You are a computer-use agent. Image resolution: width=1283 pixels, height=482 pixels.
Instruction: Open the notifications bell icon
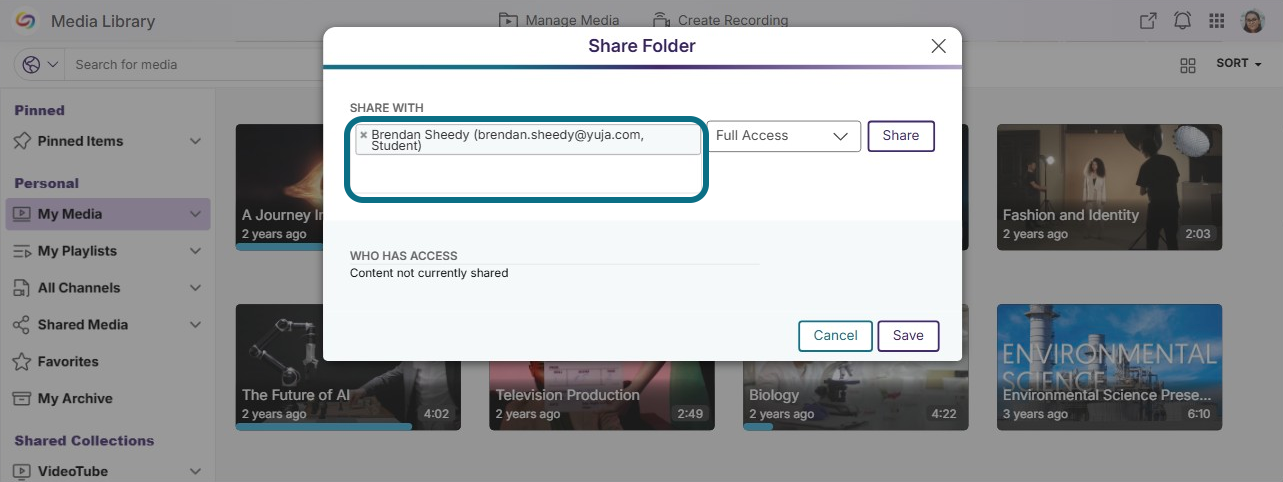(1182, 21)
